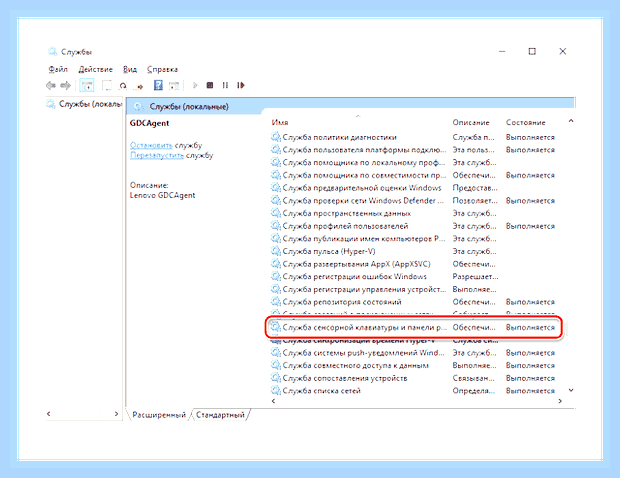The image size is (620, 478).
Task: Toggle the show/hide action pane icon
Action: pos(174,85)
